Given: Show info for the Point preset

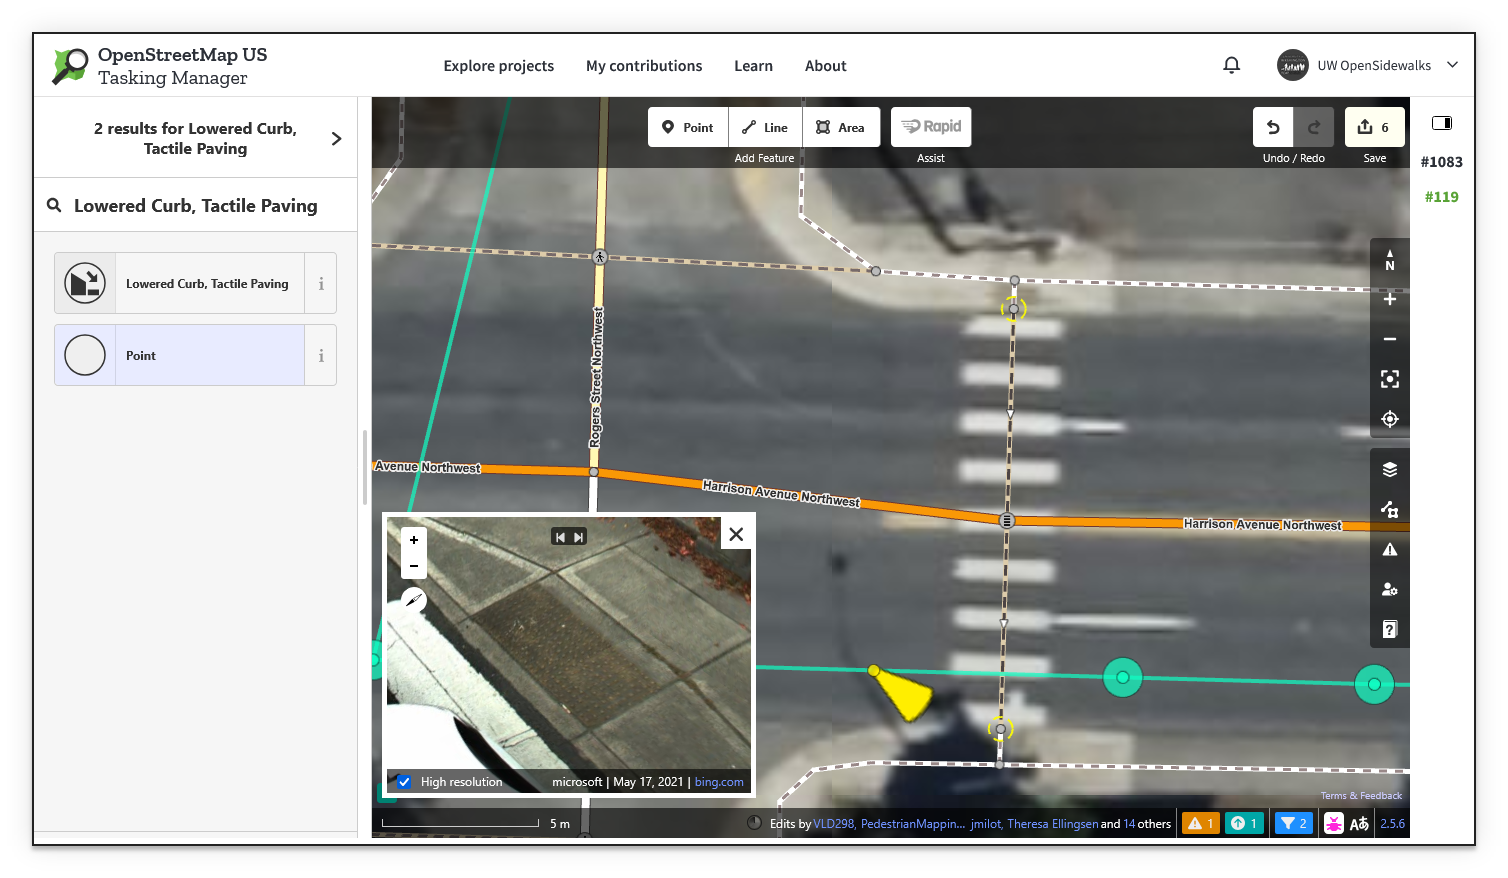Looking at the screenshot, I should pyautogui.click(x=321, y=355).
